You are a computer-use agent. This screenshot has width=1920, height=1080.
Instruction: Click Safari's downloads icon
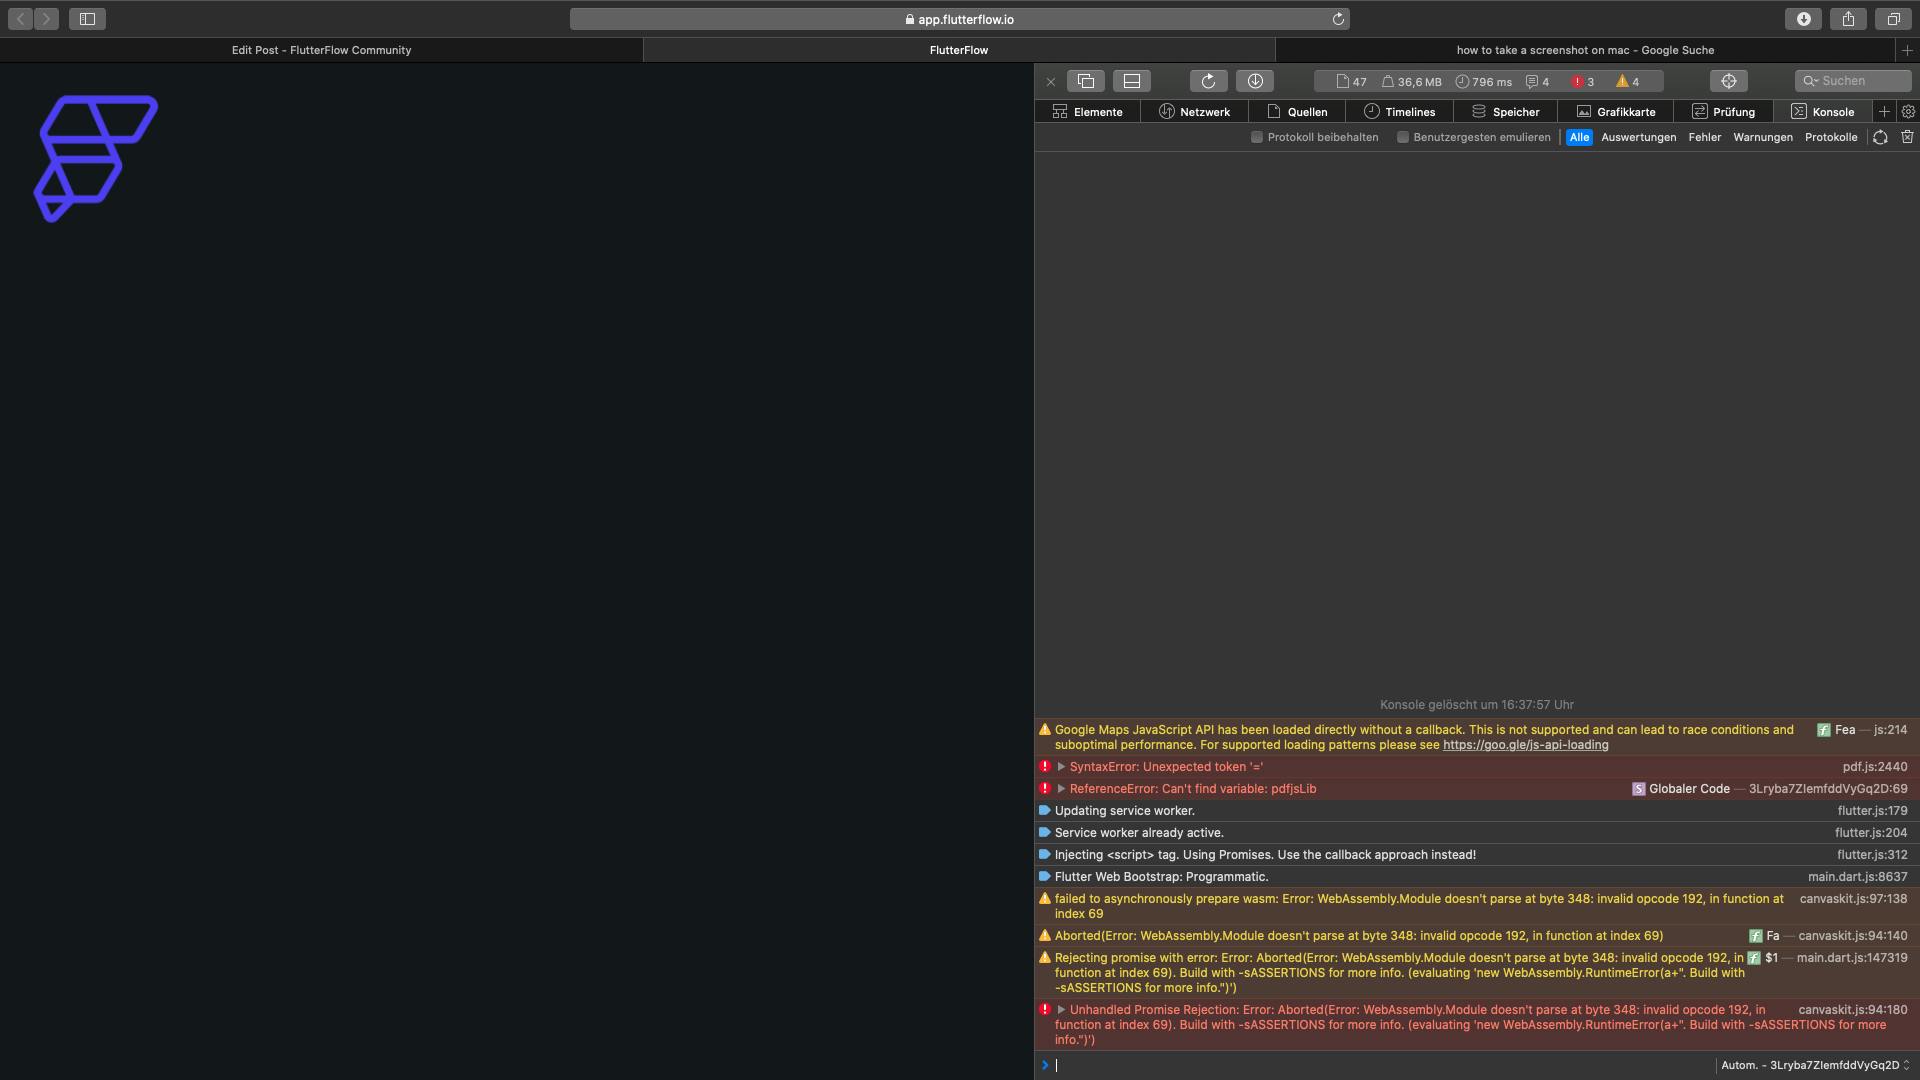tap(1803, 19)
